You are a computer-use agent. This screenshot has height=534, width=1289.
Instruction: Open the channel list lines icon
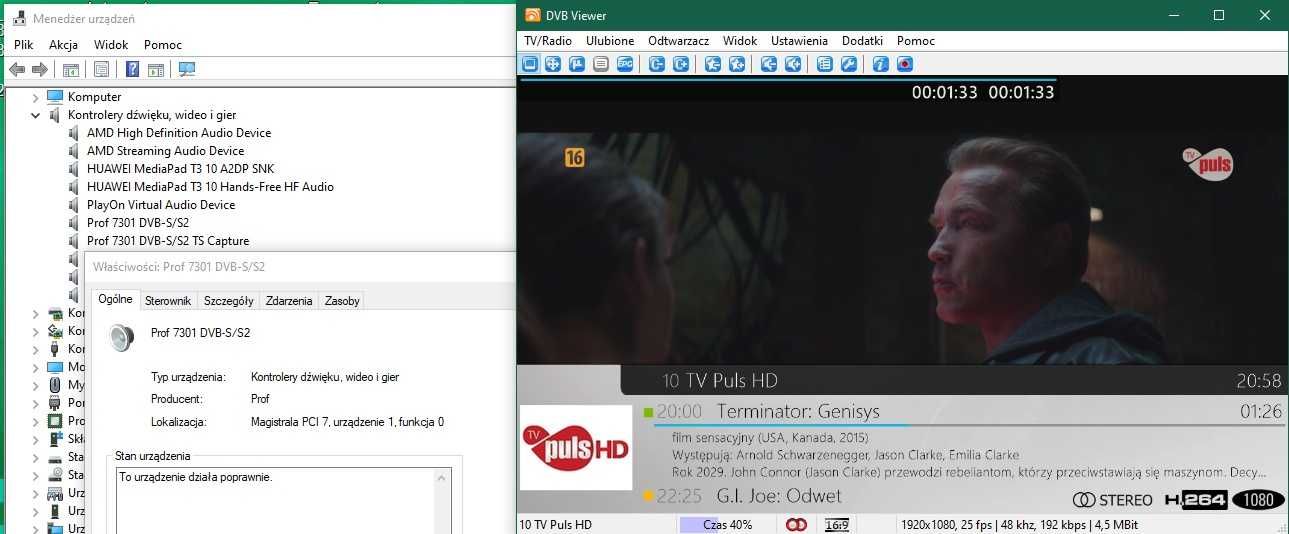tap(601, 64)
